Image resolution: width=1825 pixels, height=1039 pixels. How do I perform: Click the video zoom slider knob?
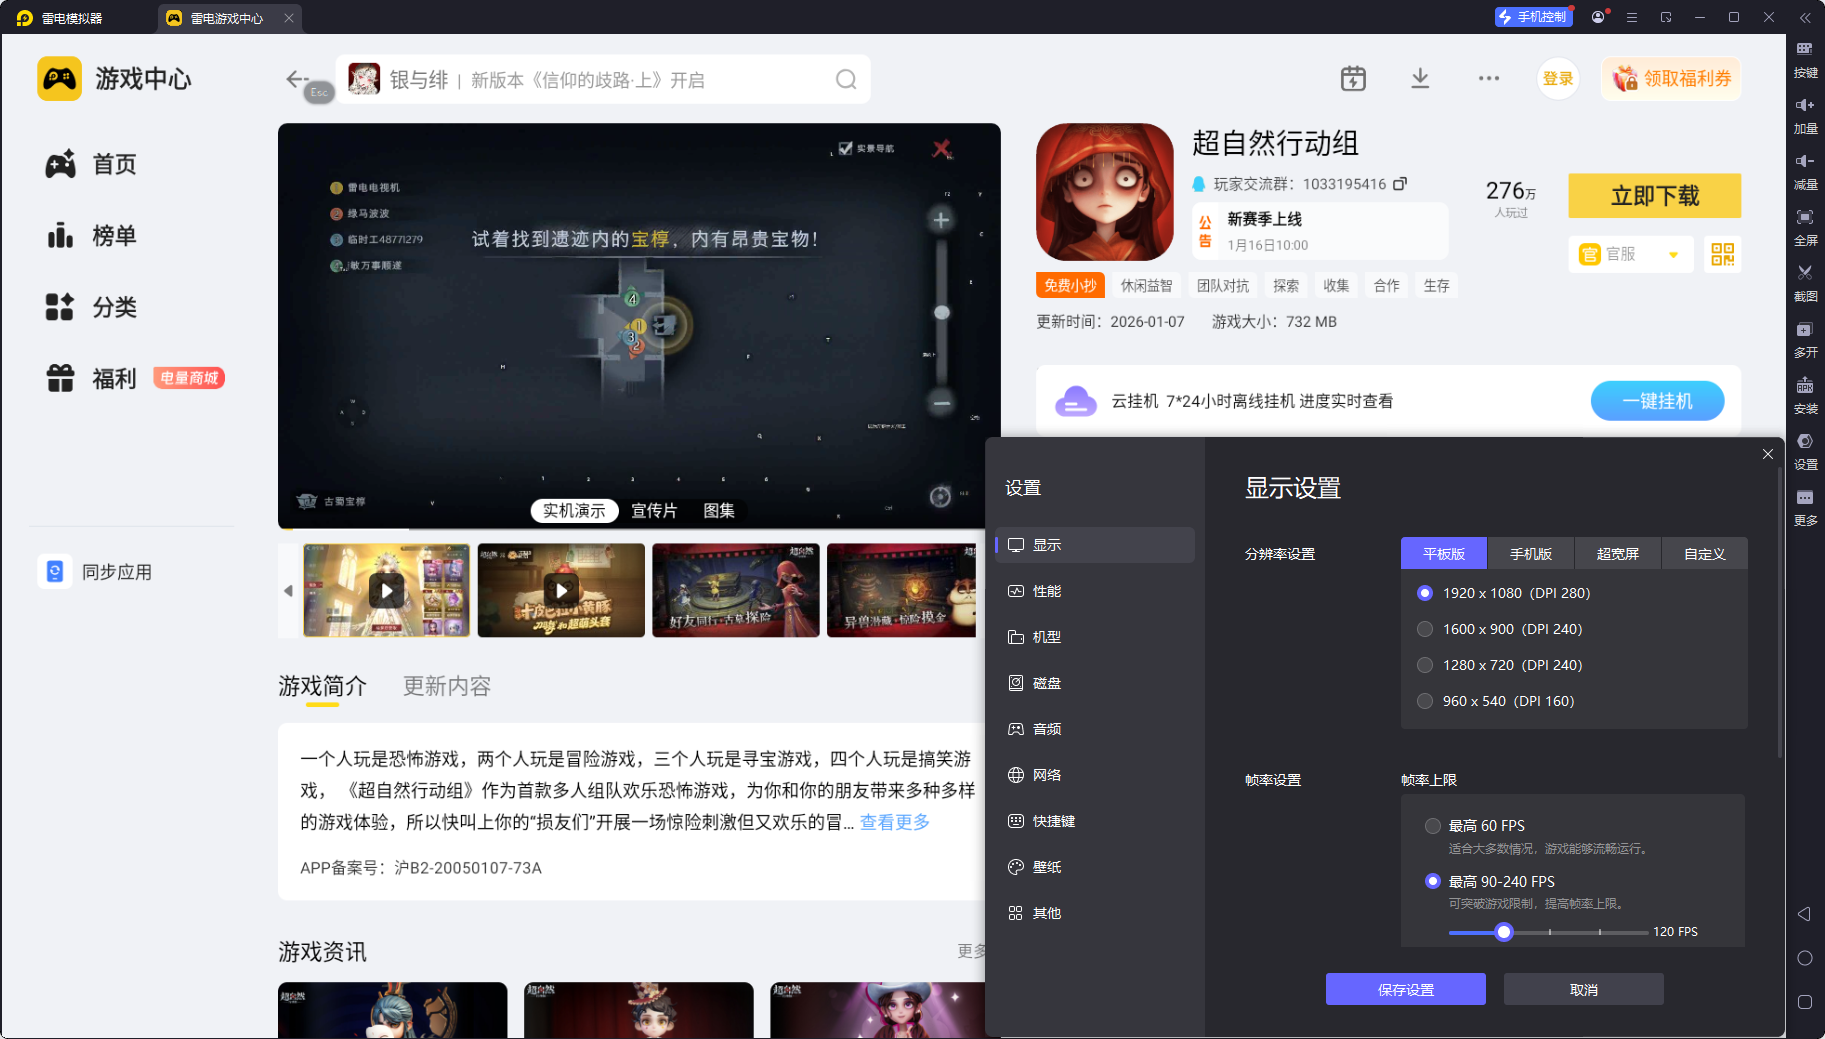point(941,313)
